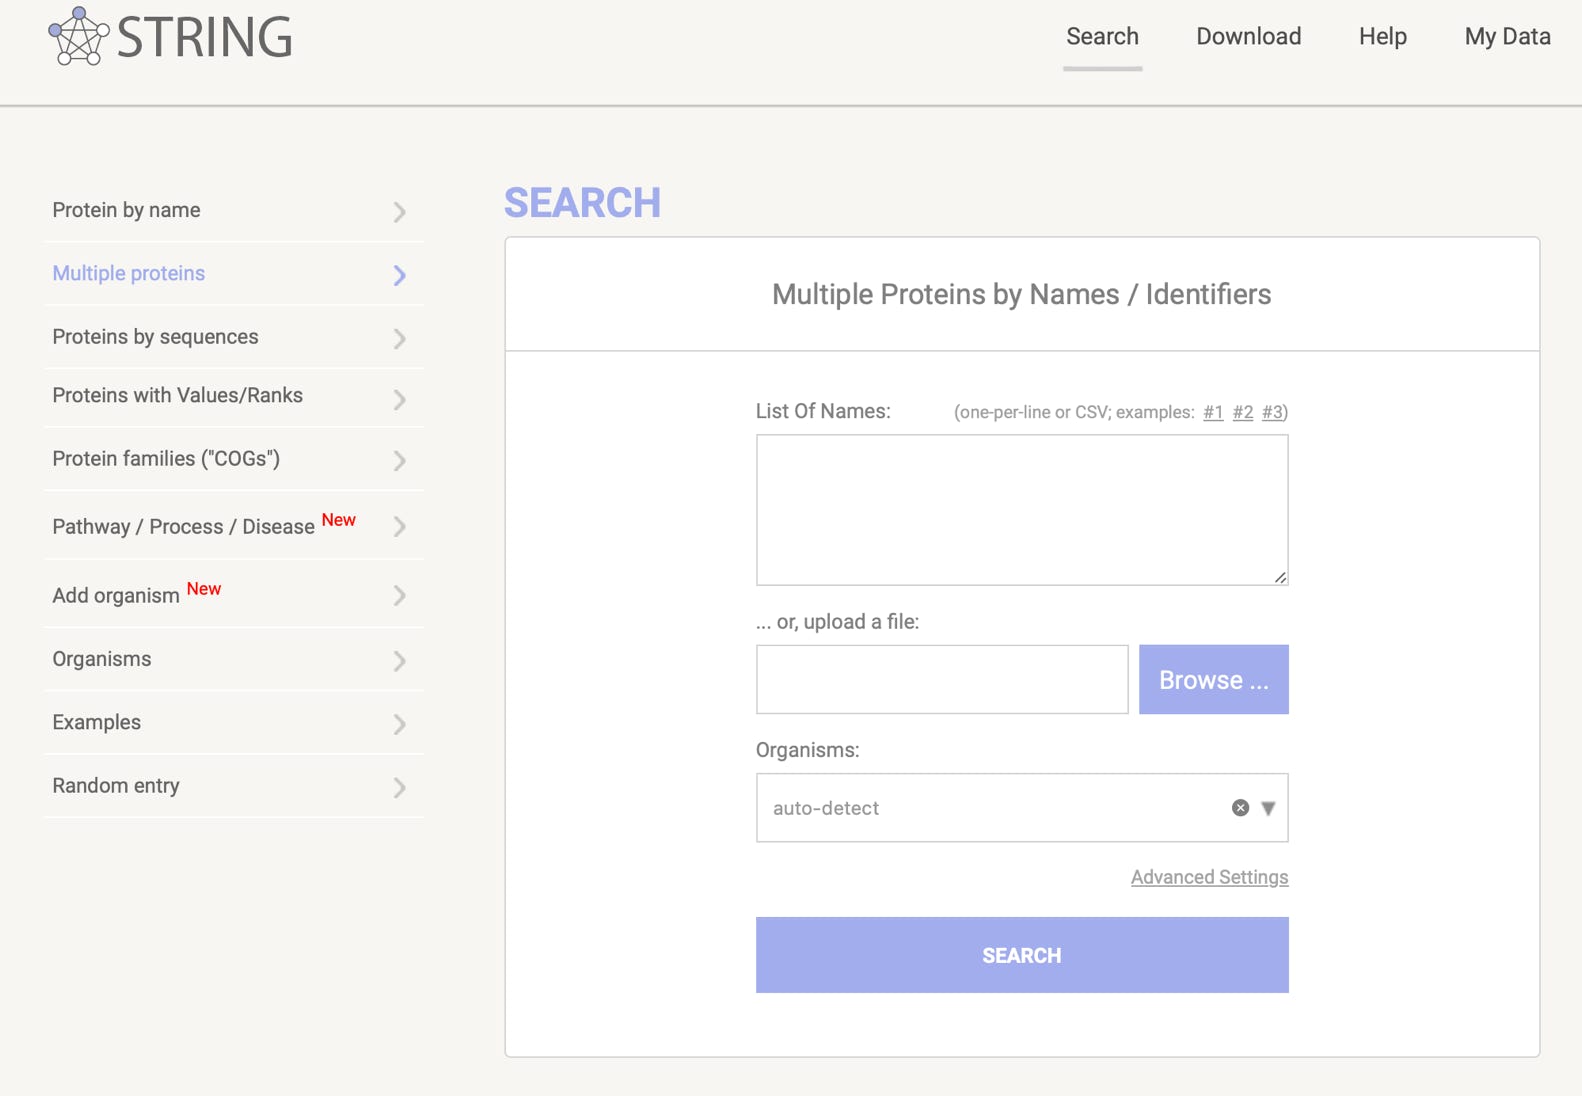Open the Download tab in the top navigation

pyautogui.click(x=1248, y=37)
